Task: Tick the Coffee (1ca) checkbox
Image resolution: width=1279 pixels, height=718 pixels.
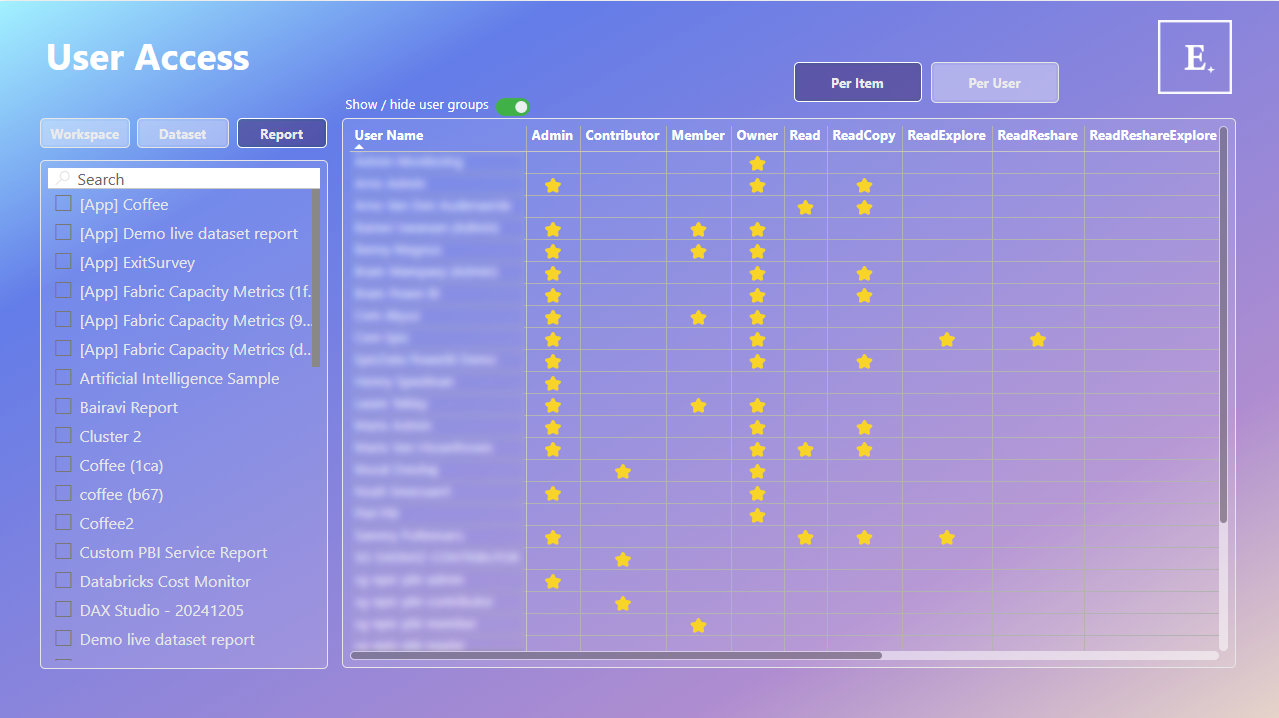Action: [x=63, y=465]
